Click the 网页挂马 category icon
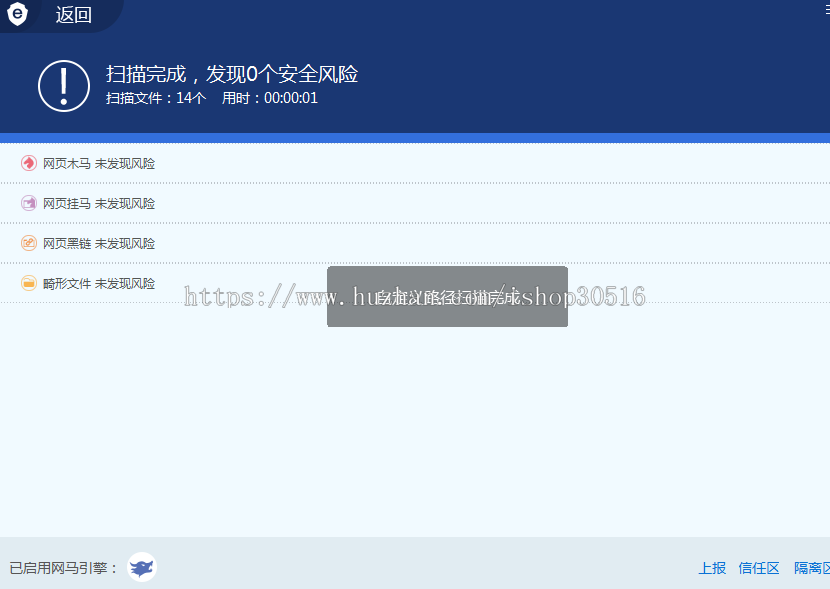The image size is (830, 589). (x=27, y=203)
